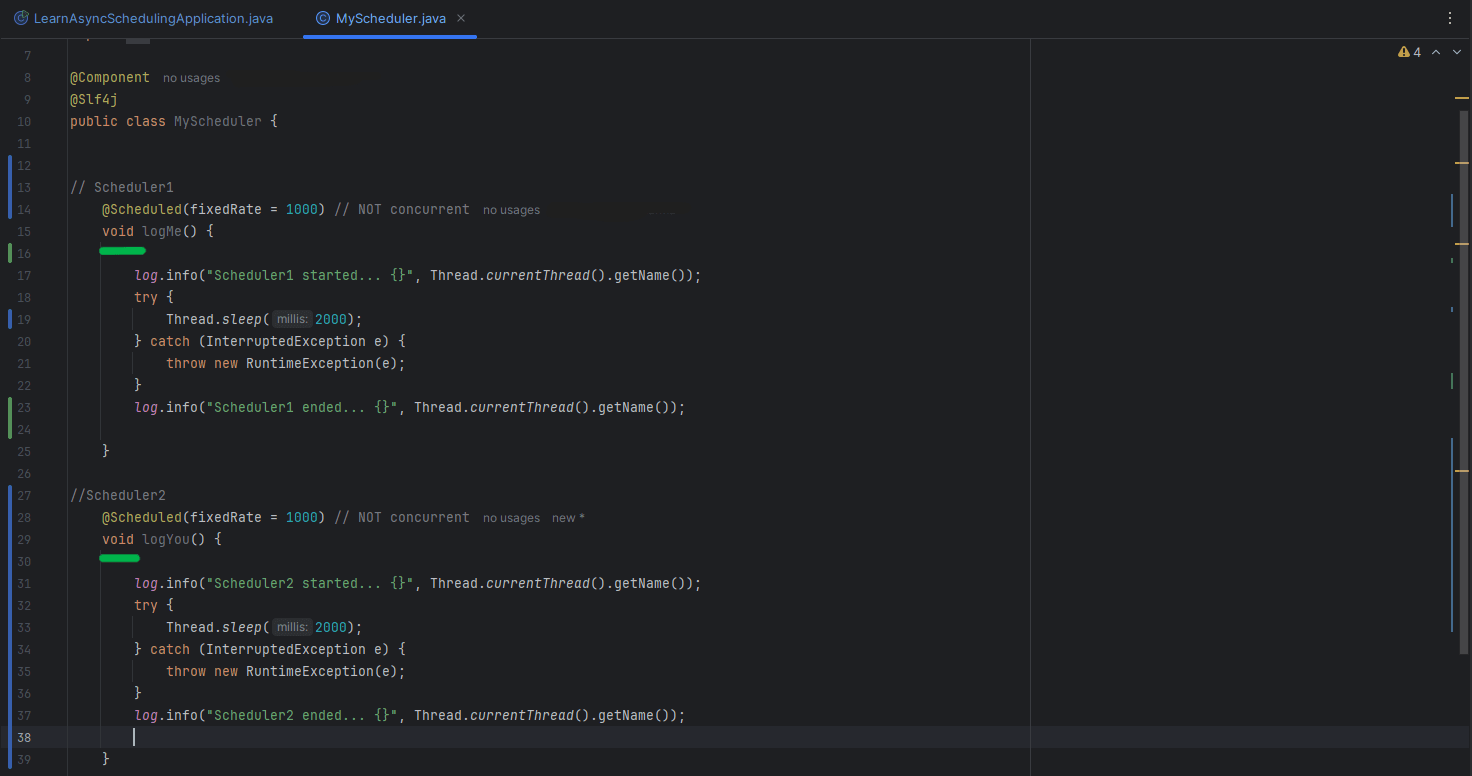Click 'no usages' hint on line 14
Viewport: 1472px width, 776px height.
[x=511, y=210]
